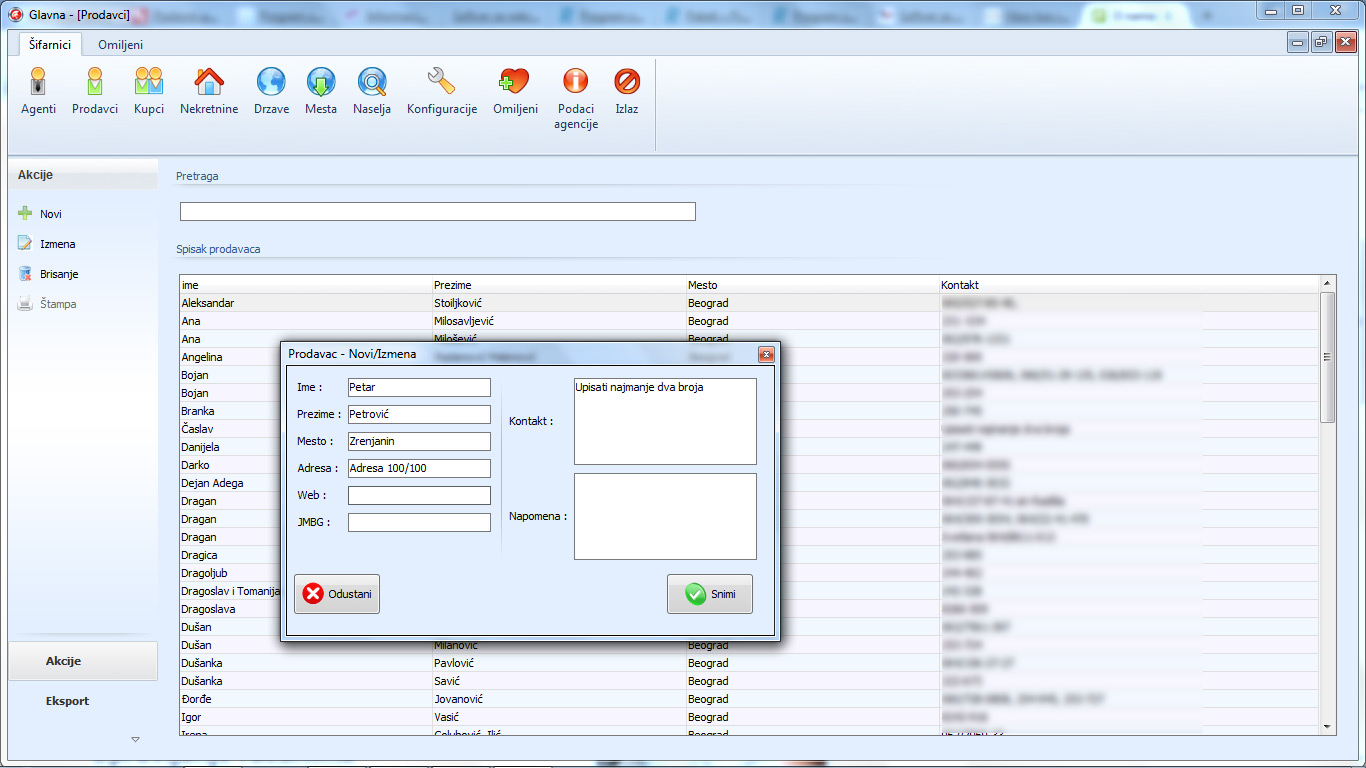
Task: Open the Agenti section icon
Action: tap(38, 82)
